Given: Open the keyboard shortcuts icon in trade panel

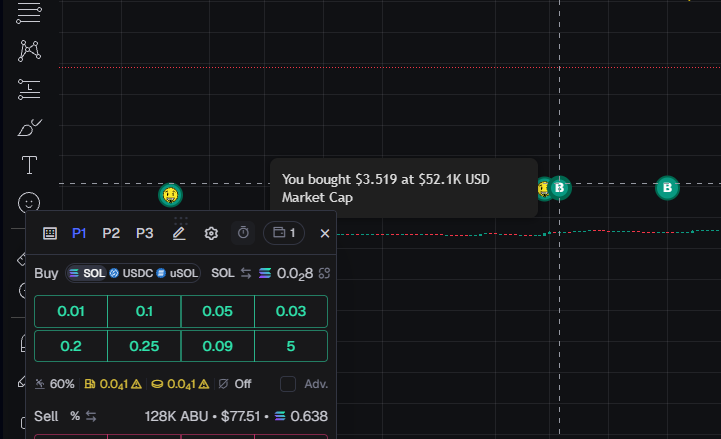Looking at the screenshot, I should [50, 233].
